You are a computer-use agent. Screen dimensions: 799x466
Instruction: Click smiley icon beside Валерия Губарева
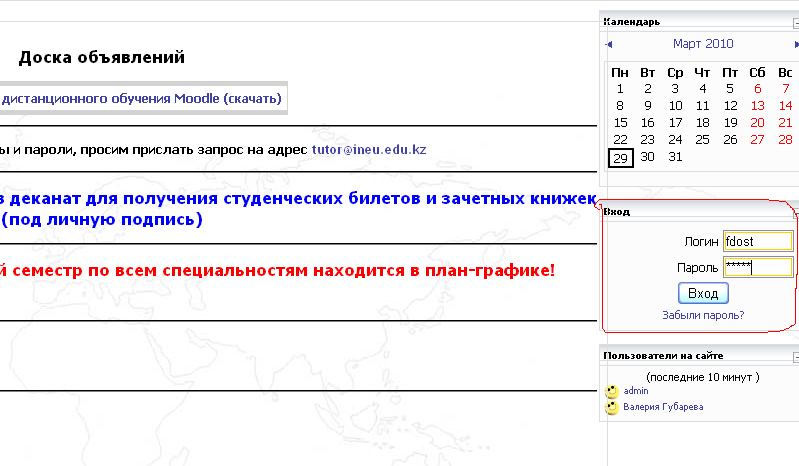[x=611, y=407]
